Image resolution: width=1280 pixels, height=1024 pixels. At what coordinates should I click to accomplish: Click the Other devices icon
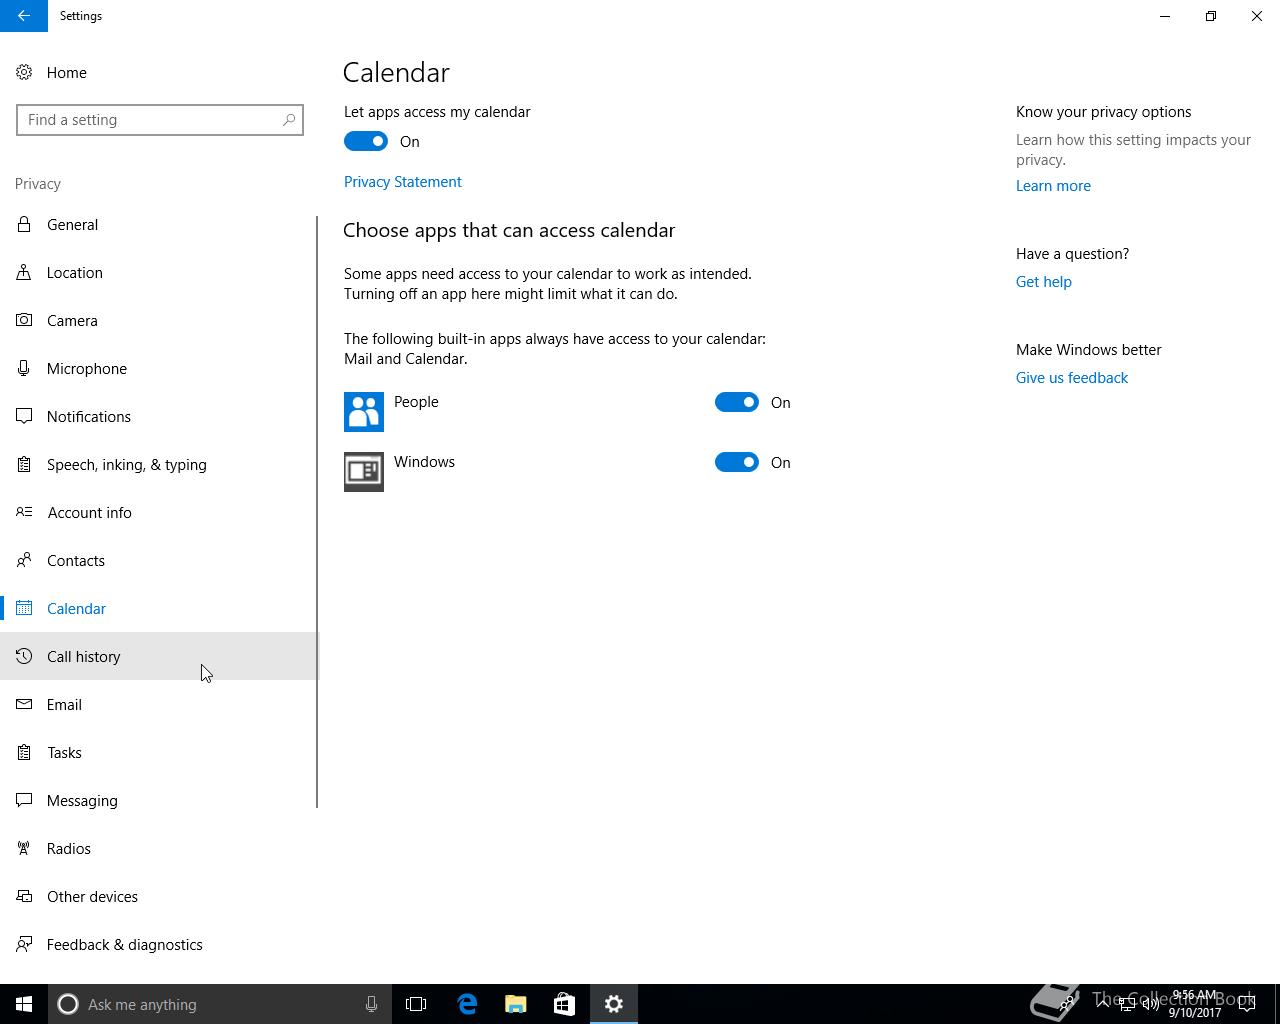click(x=24, y=896)
